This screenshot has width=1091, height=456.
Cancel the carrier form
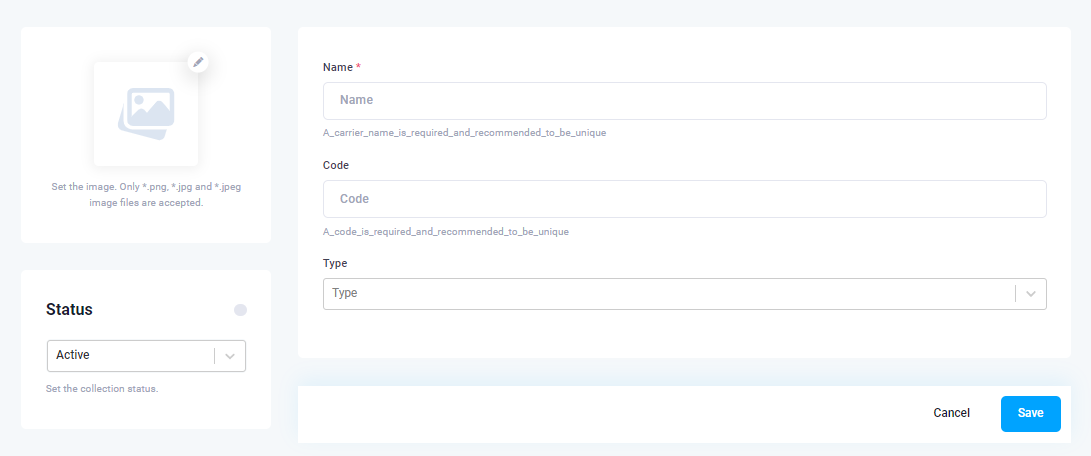click(951, 413)
